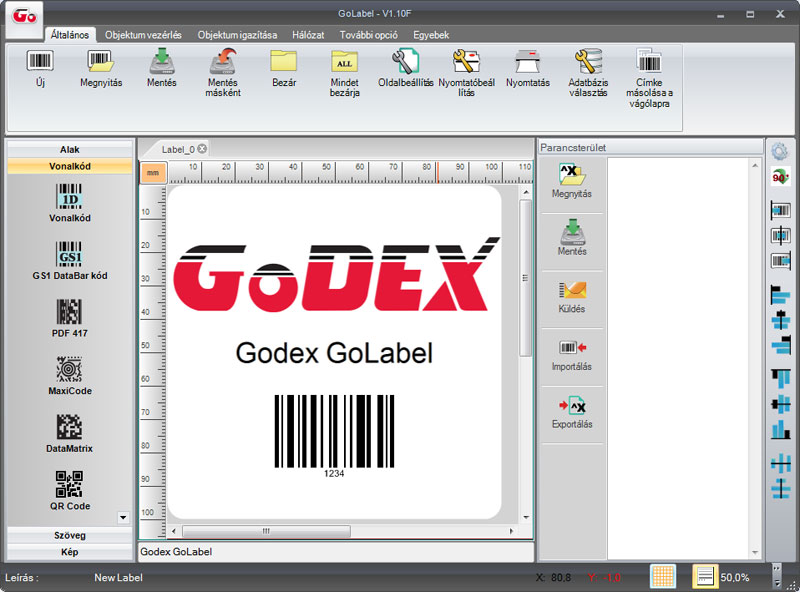Align barcode to label right edge icon
The width and height of the screenshot is (800, 592).
click(x=781, y=261)
